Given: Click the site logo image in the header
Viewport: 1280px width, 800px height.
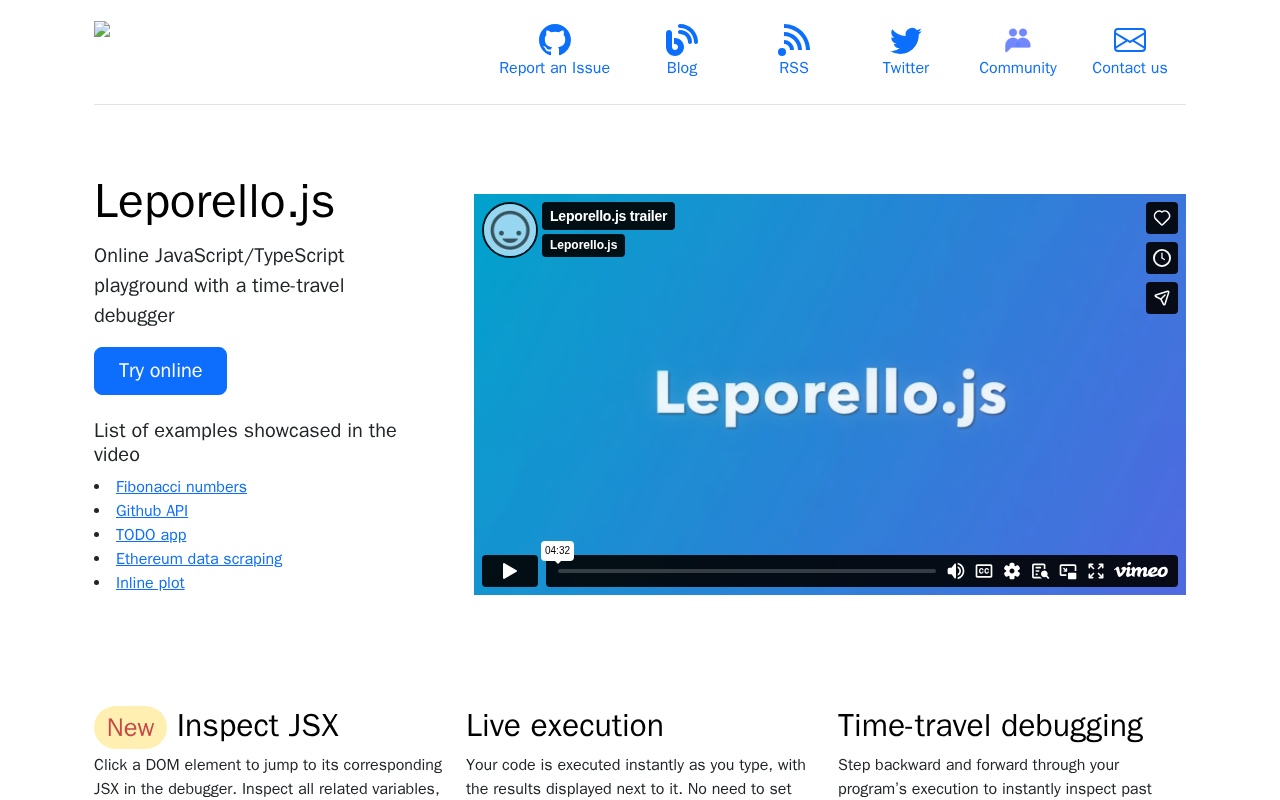Looking at the screenshot, I should pyautogui.click(x=102, y=30).
